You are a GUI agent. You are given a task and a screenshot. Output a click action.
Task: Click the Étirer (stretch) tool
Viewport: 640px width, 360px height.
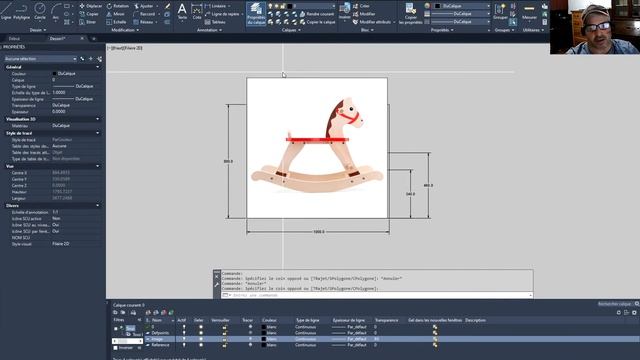coord(88,22)
